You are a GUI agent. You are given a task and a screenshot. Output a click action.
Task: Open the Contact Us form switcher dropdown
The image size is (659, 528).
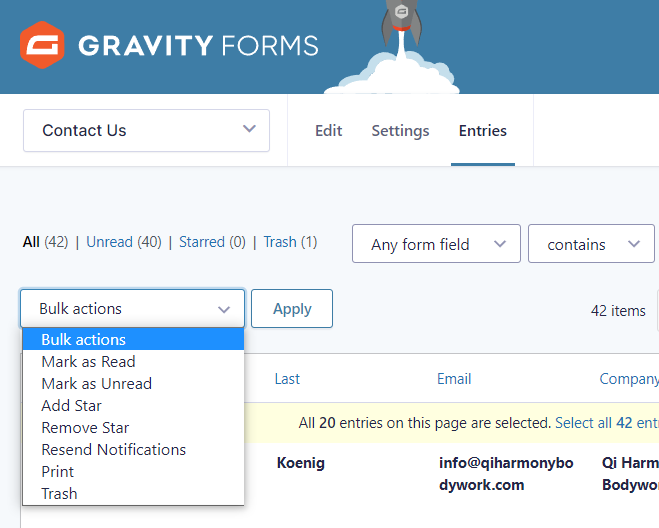click(x=146, y=130)
